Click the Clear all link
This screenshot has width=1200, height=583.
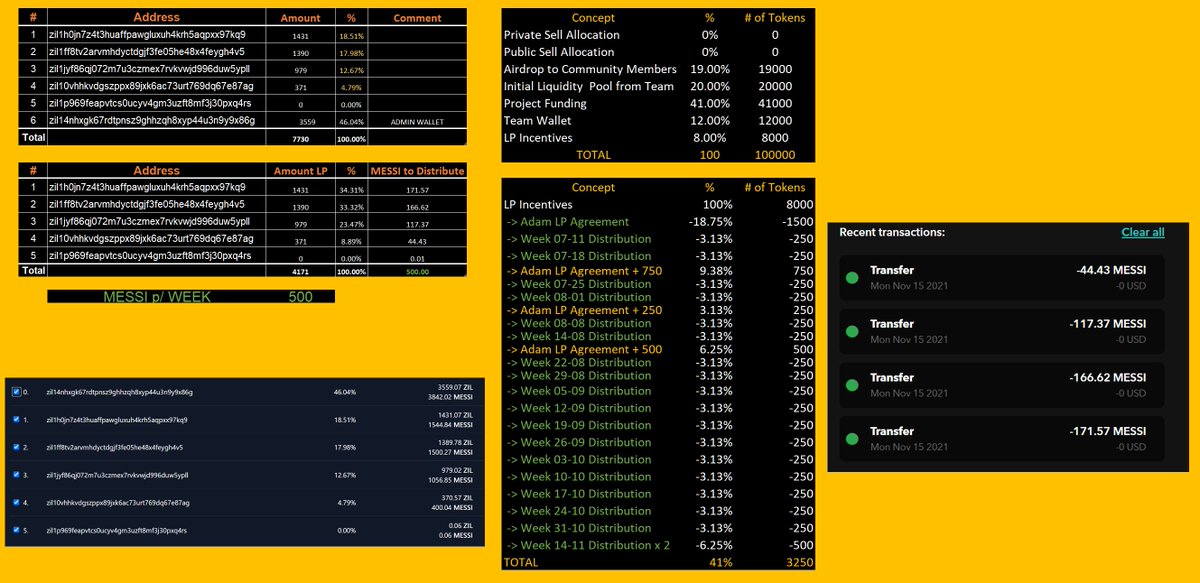pyautogui.click(x=1144, y=231)
